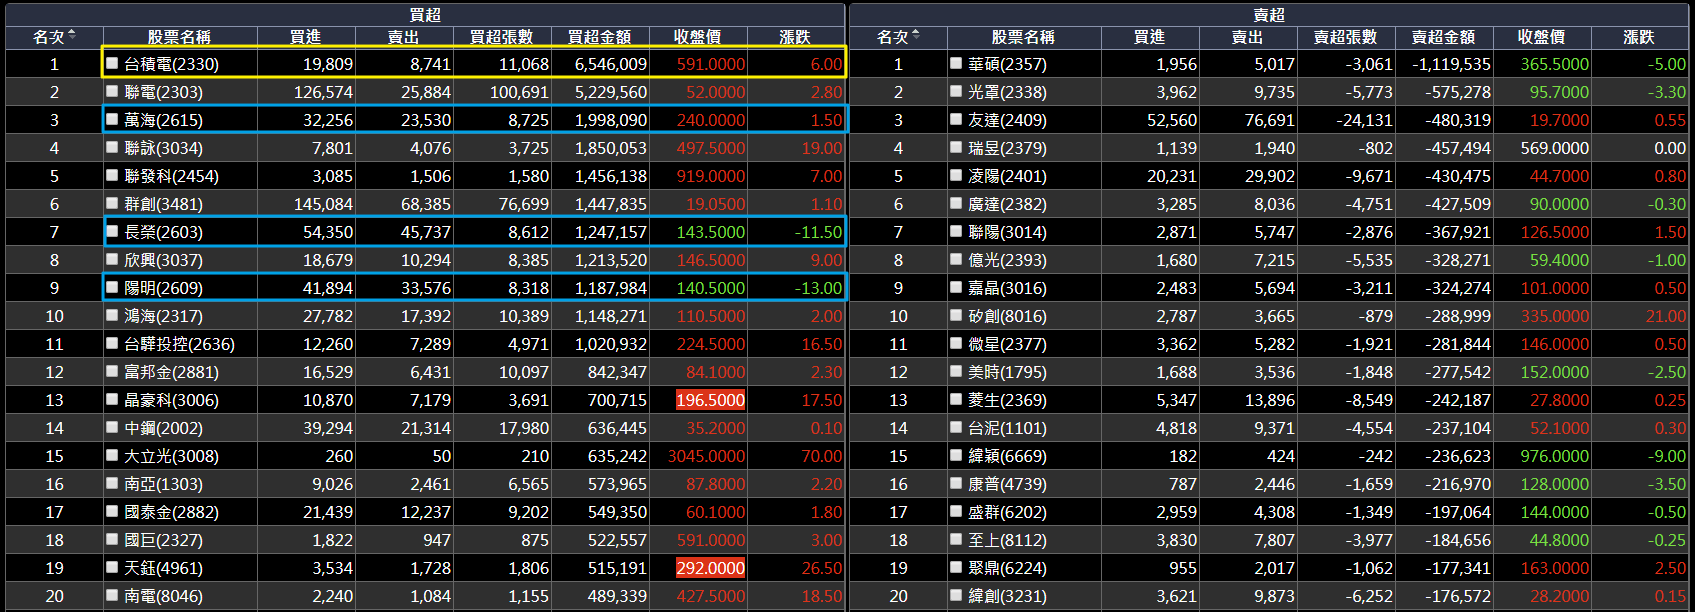
Task: Open stock 微星(2377)
Action: (1007, 344)
